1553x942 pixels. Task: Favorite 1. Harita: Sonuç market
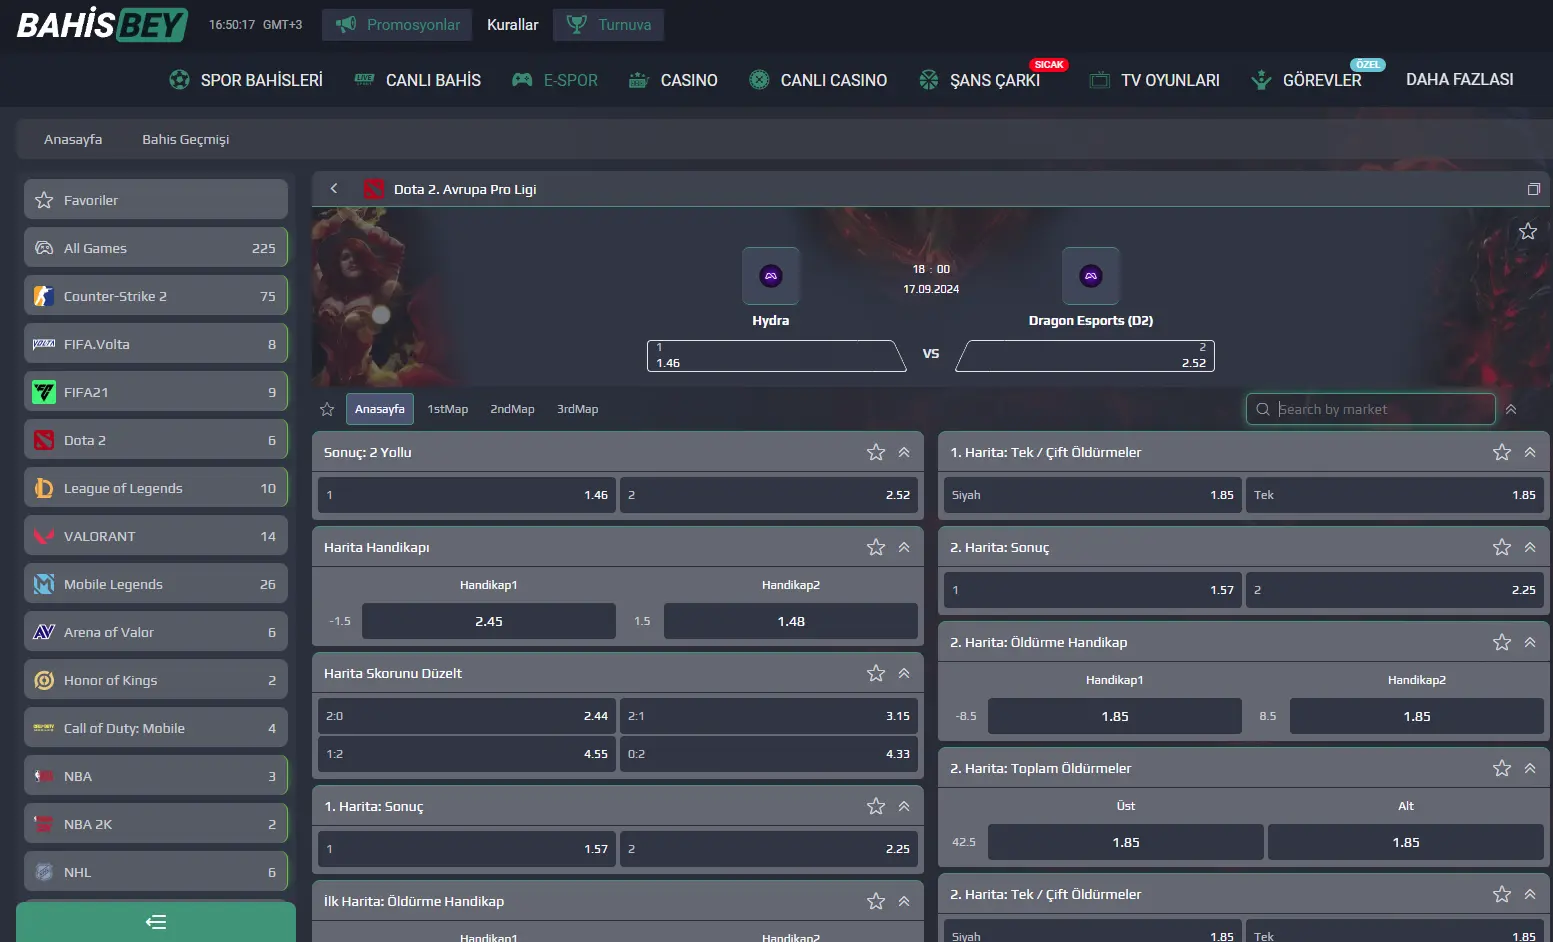coord(876,806)
